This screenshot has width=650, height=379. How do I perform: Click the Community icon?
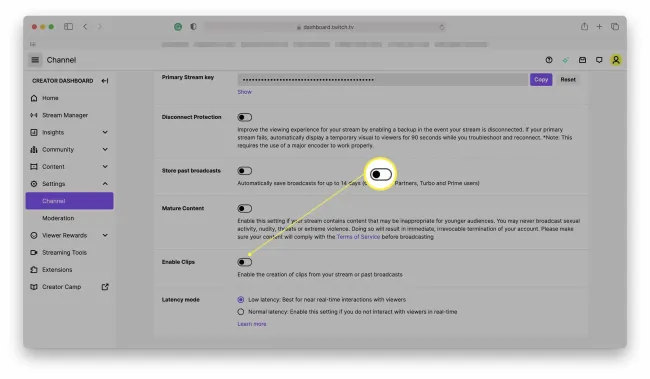[x=34, y=149]
